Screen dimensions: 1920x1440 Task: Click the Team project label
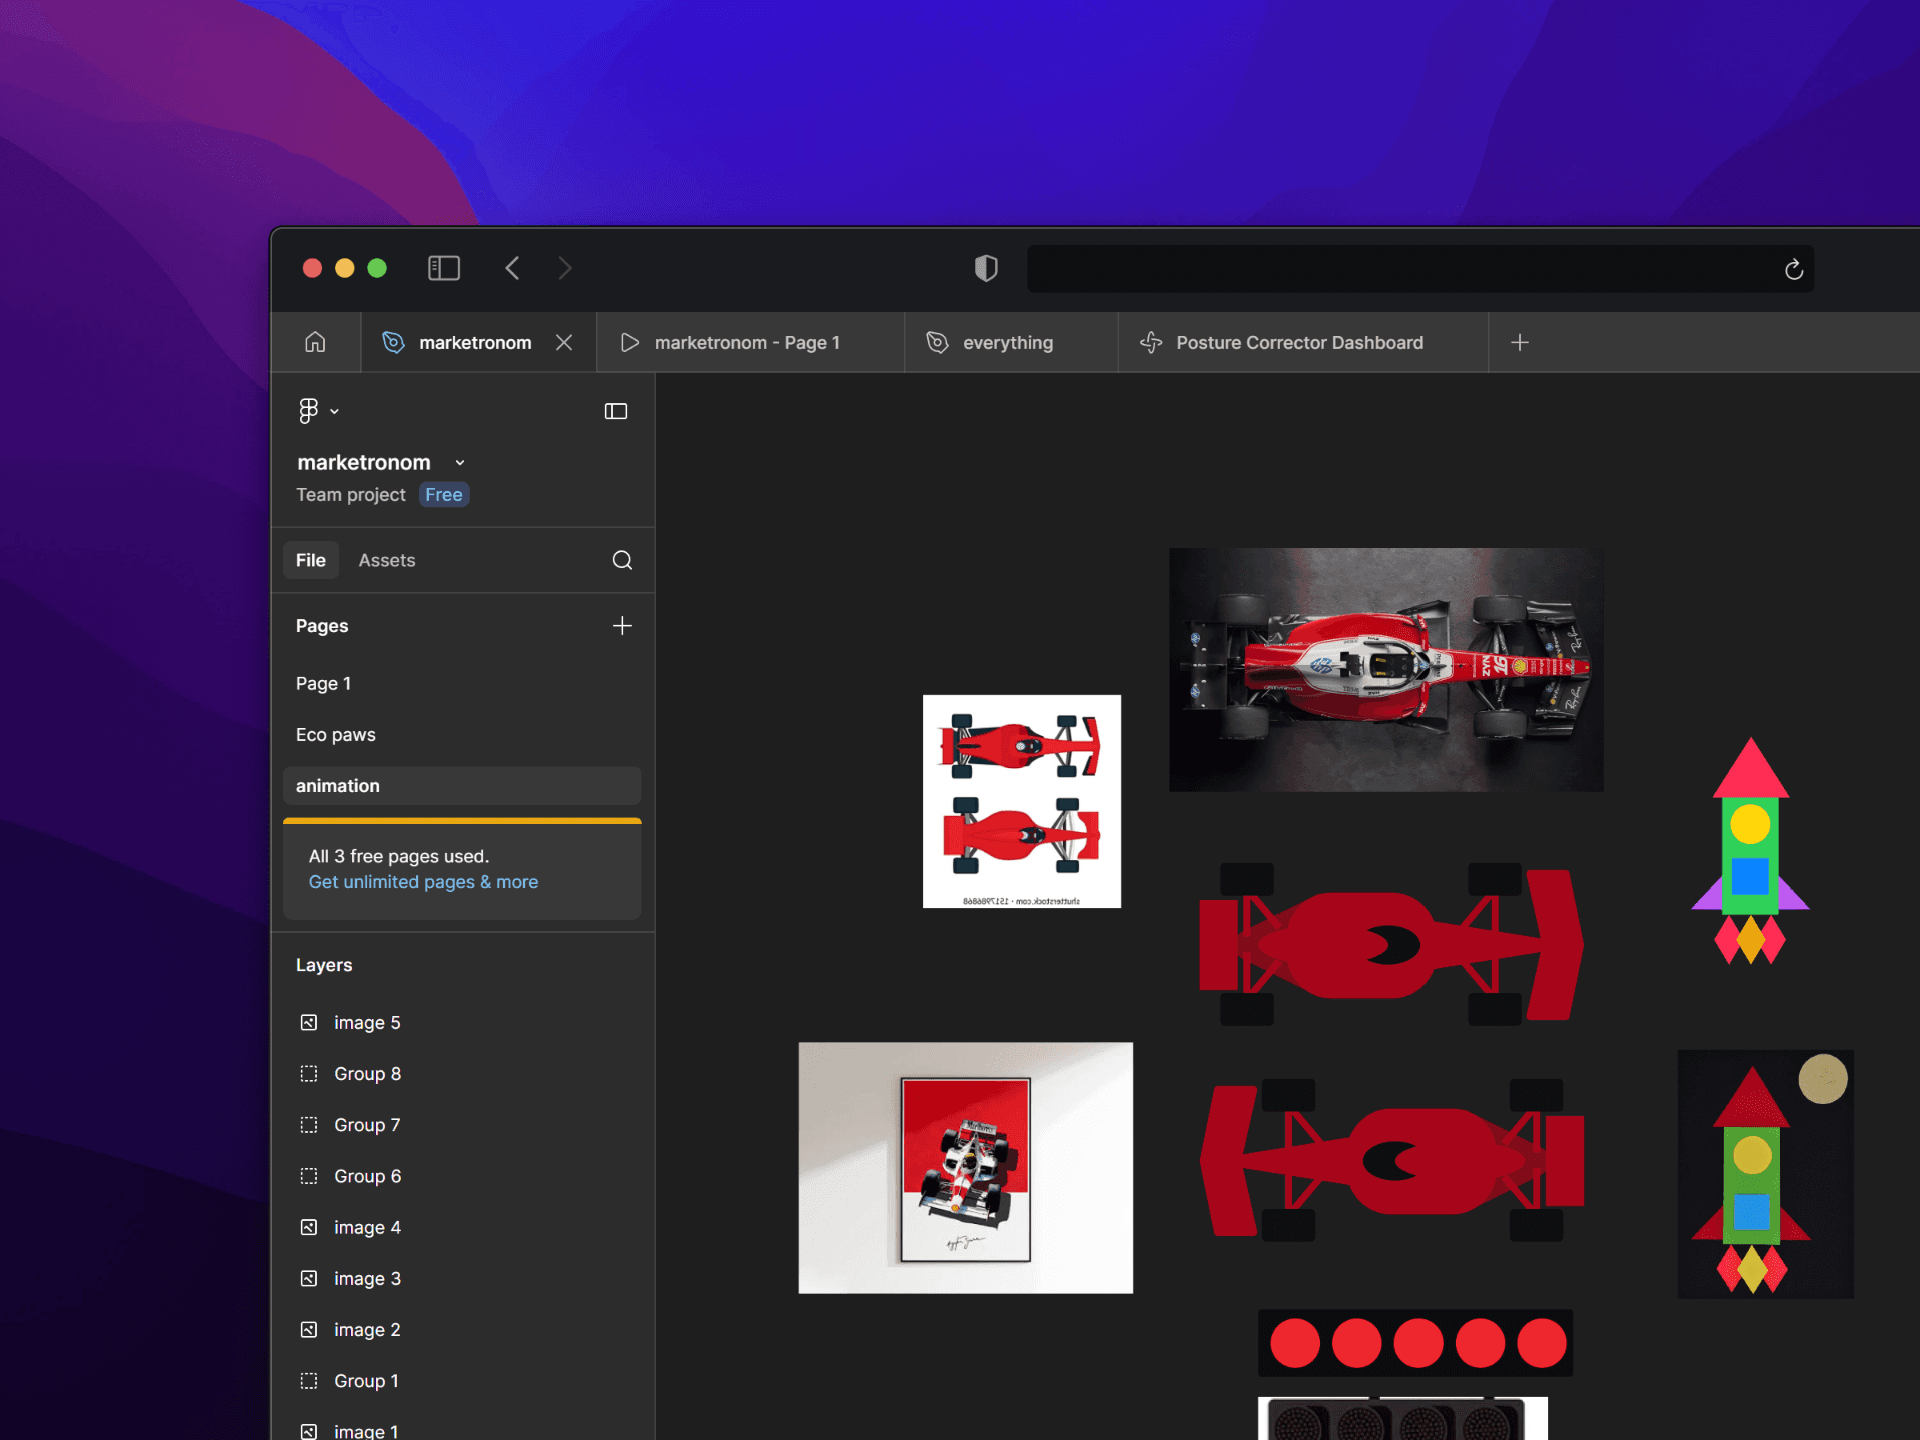[x=351, y=495]
